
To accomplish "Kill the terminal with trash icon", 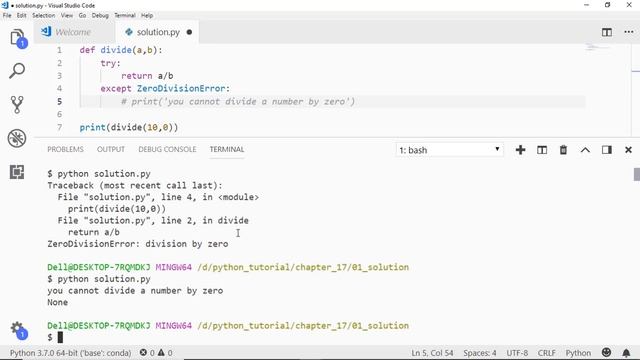I will click(x=563, y=150).
